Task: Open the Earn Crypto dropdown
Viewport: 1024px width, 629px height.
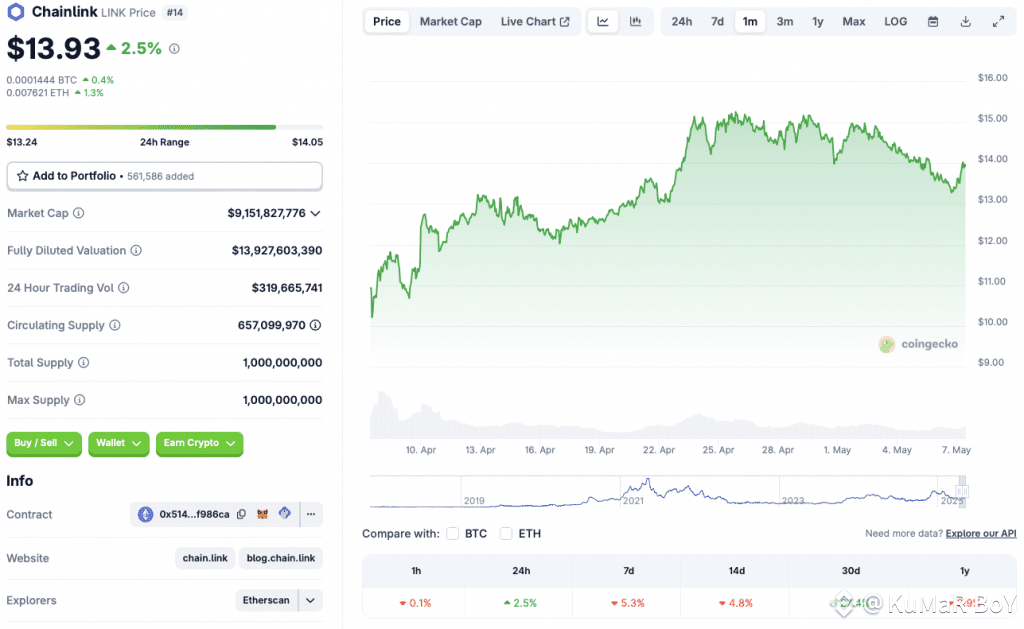Action: pyautogui.click(x=199, y=443)
